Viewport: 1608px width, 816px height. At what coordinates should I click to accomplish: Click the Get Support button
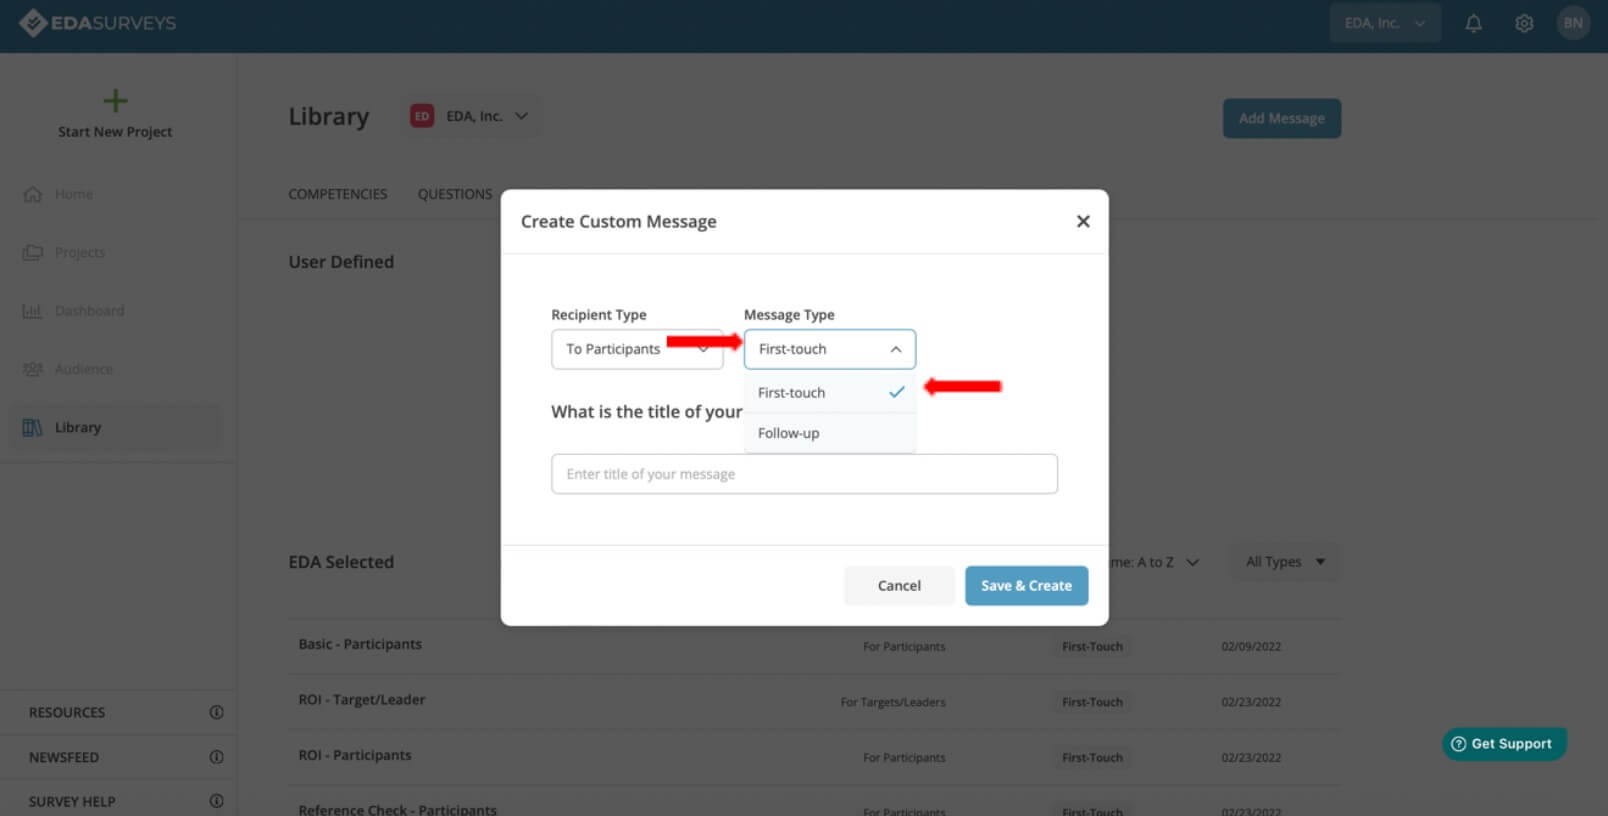(x=1504, y=744)
